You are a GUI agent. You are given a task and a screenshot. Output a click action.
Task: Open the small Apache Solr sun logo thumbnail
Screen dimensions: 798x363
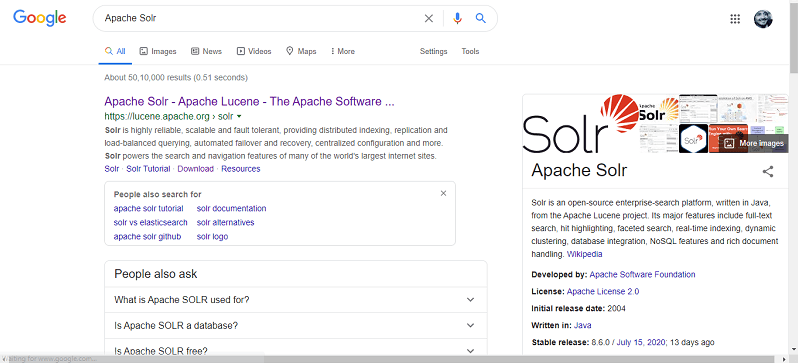click(659, 108)
